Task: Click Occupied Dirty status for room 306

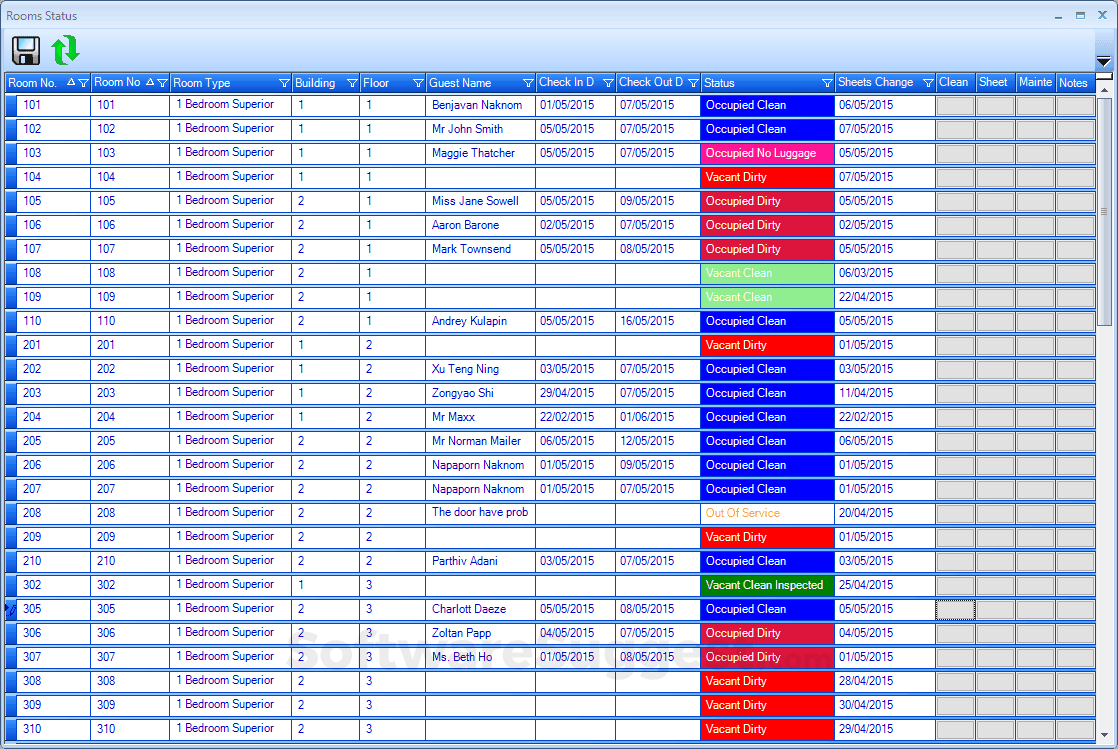Action: point(767,633)
